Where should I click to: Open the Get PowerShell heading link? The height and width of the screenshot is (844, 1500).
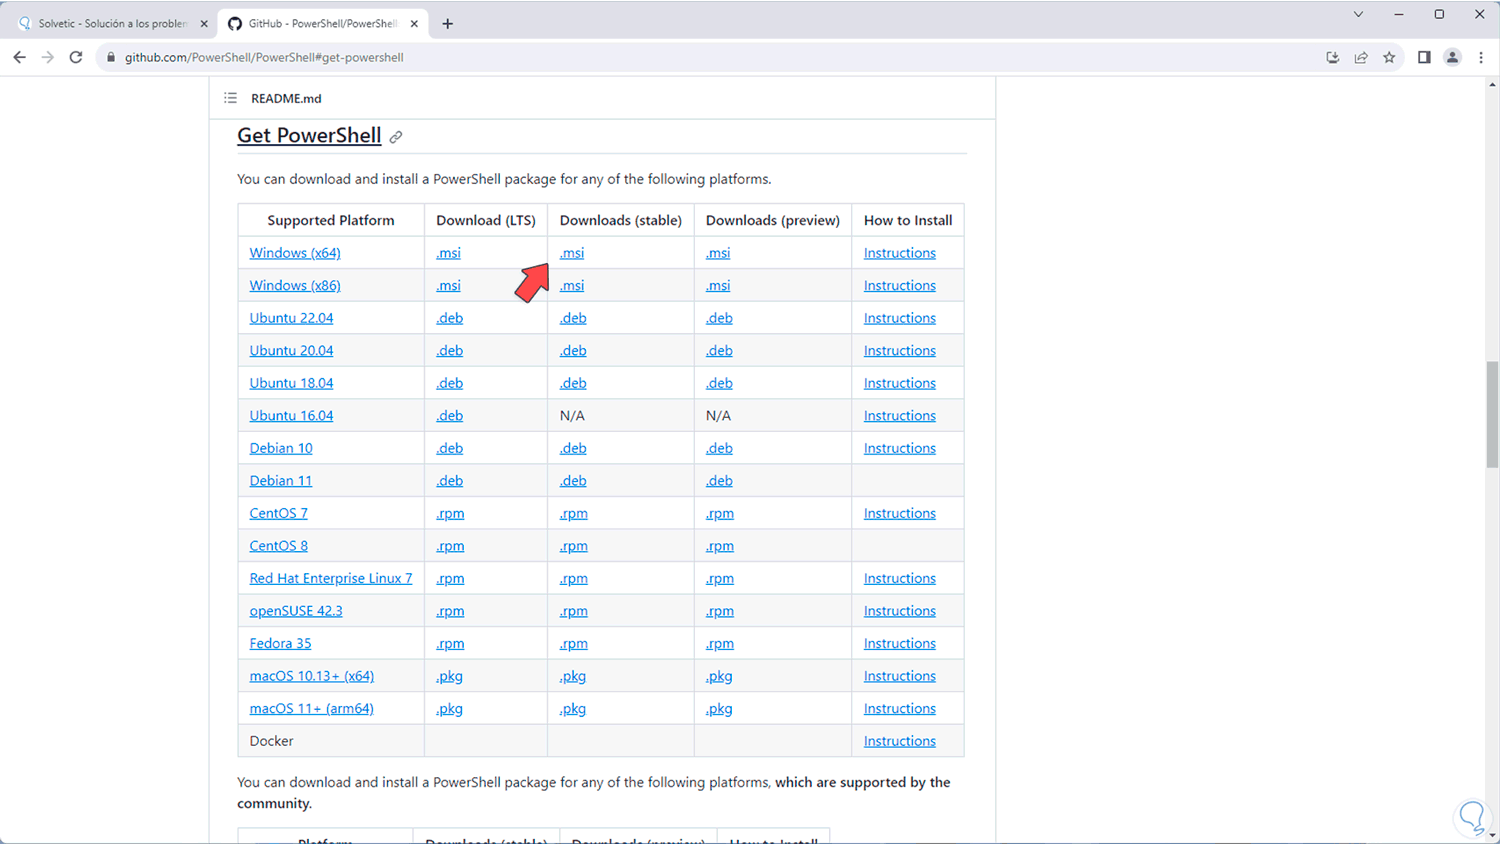click(309, 135)
